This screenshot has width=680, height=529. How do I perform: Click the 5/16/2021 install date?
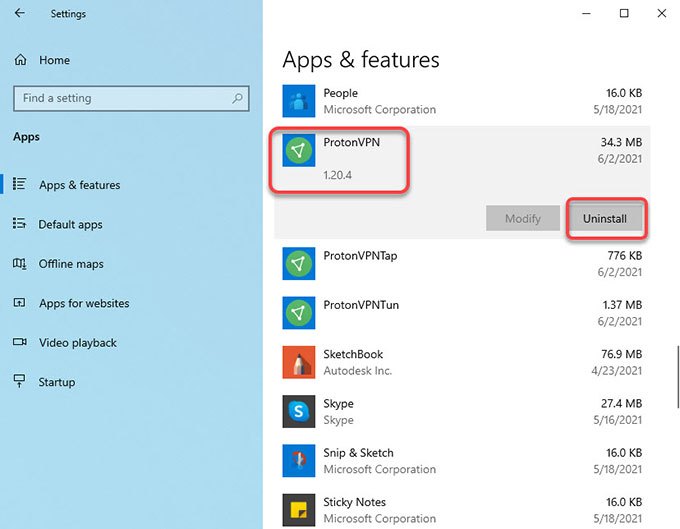coord(618,420)
